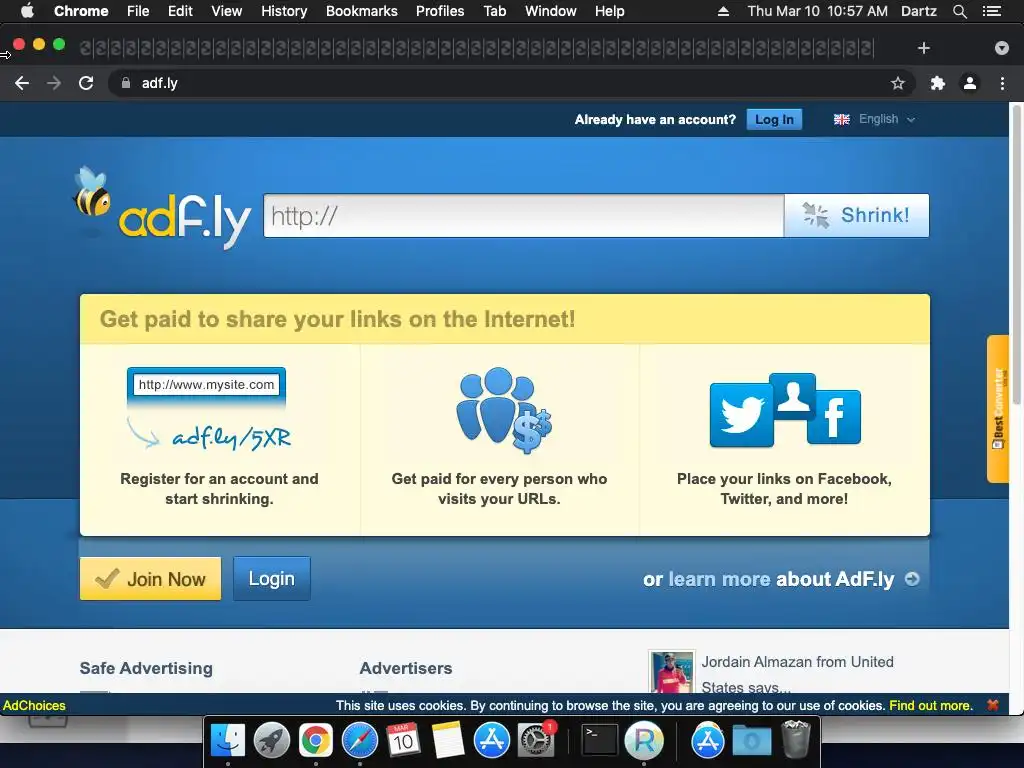Open the History menu

coord(284,11)
